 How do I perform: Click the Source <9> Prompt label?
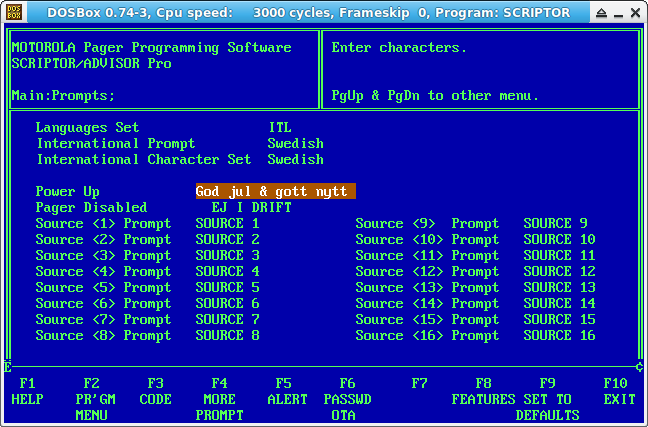[x=427, y=223]
